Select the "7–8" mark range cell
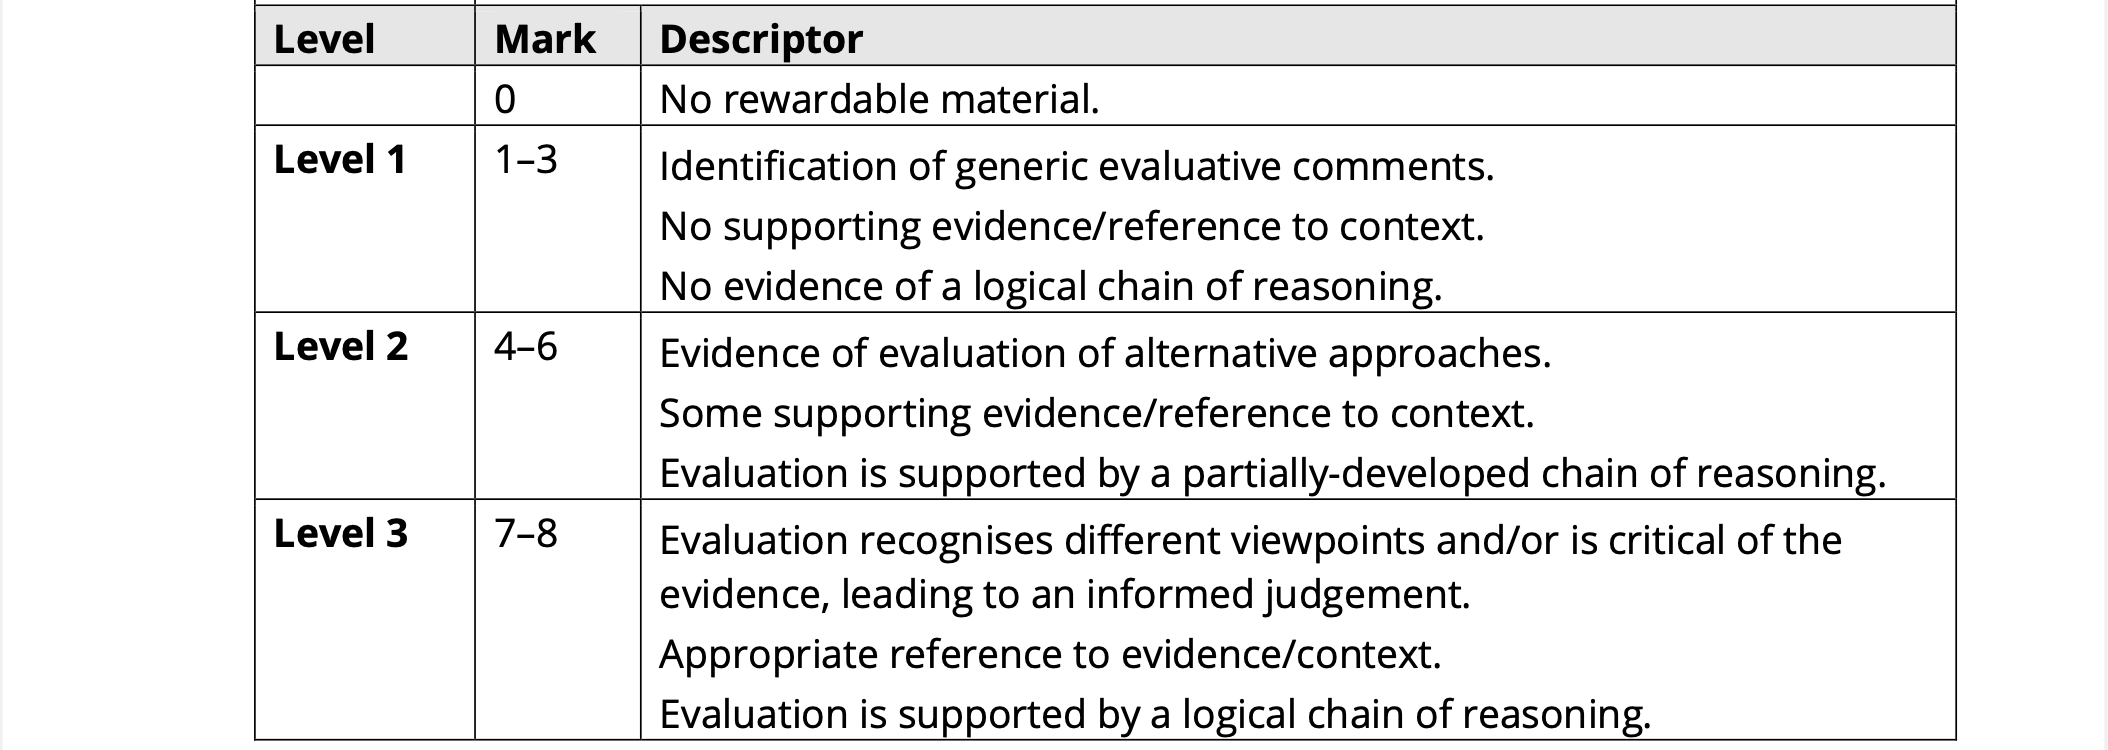Screen dimensions: 2108x750 [526, 534]
